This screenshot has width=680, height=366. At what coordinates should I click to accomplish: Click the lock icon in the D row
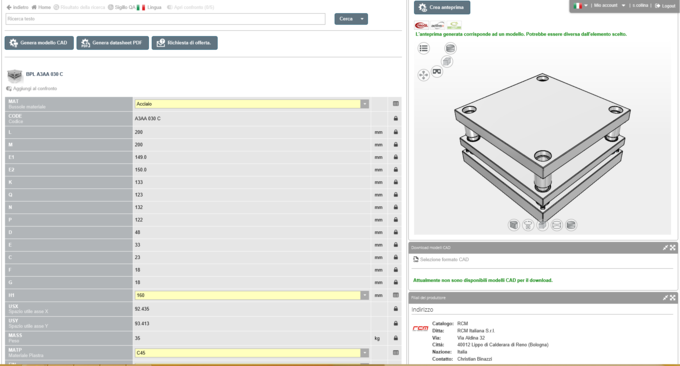pos(396,232)
